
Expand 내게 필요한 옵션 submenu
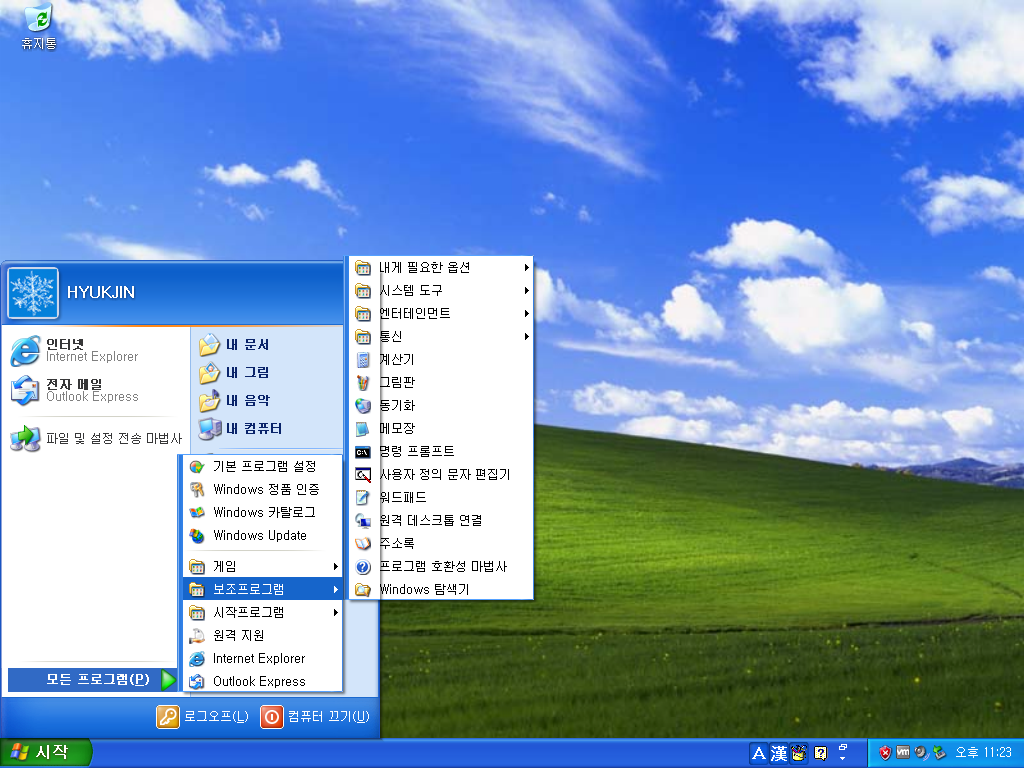click(441, 268)
